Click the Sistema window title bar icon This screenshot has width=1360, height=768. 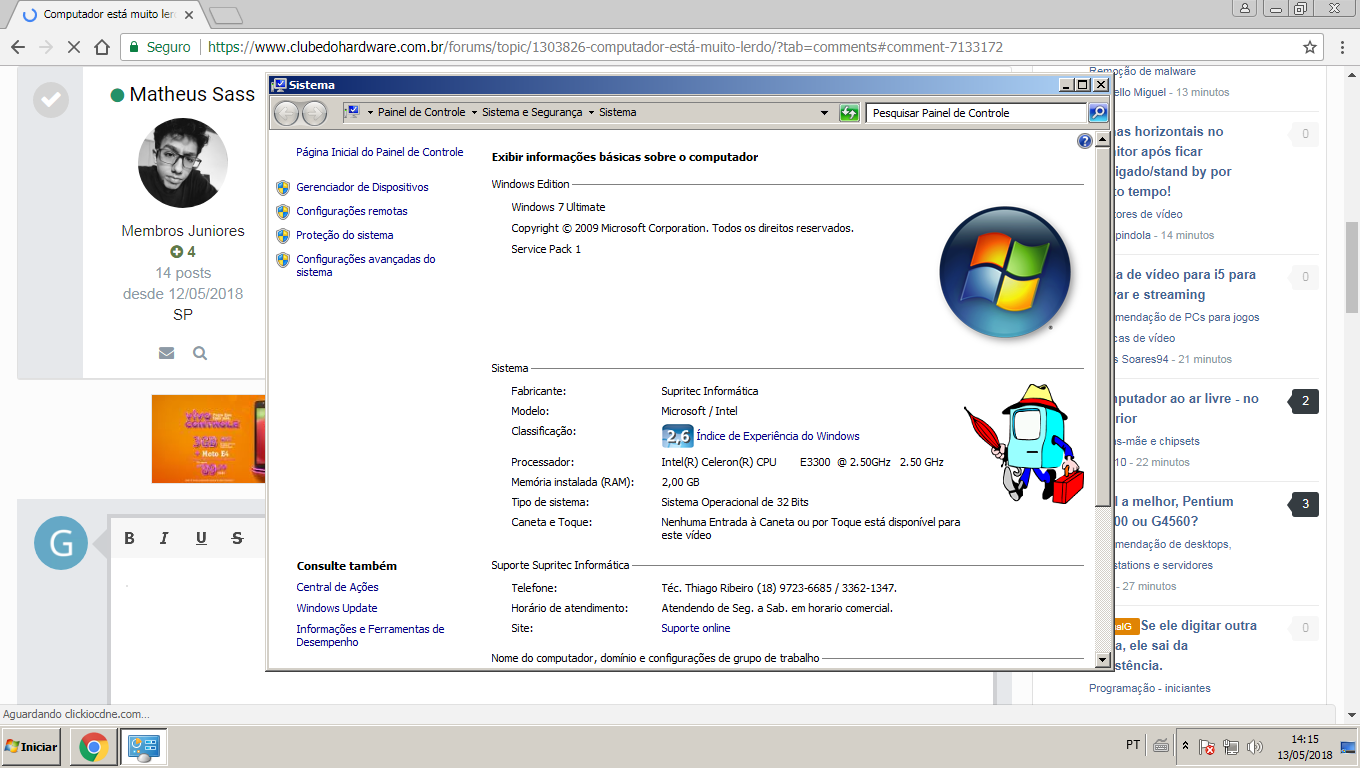pos(279,85)
